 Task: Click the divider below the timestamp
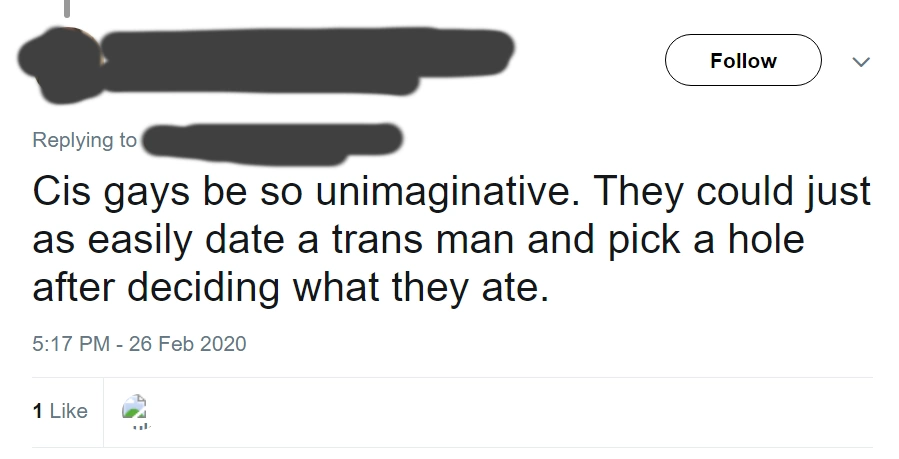(x=450, y=377)
